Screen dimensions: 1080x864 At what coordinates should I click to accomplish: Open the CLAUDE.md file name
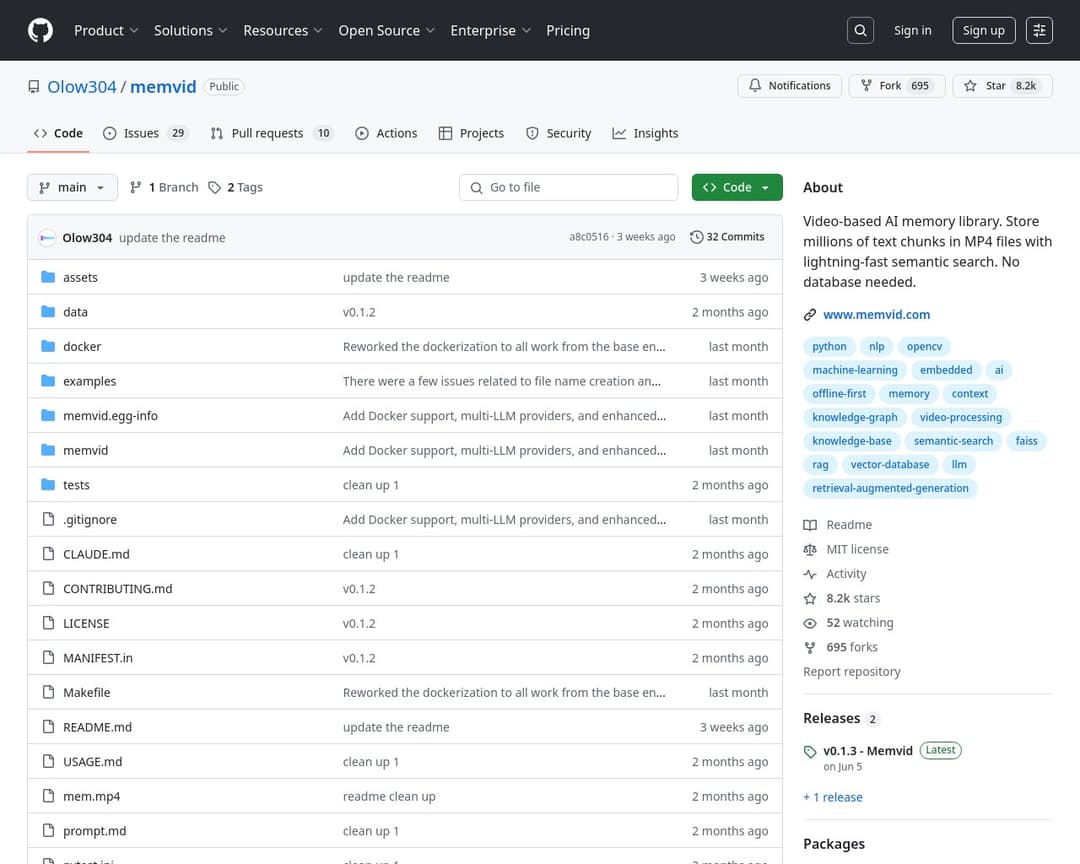96,554
